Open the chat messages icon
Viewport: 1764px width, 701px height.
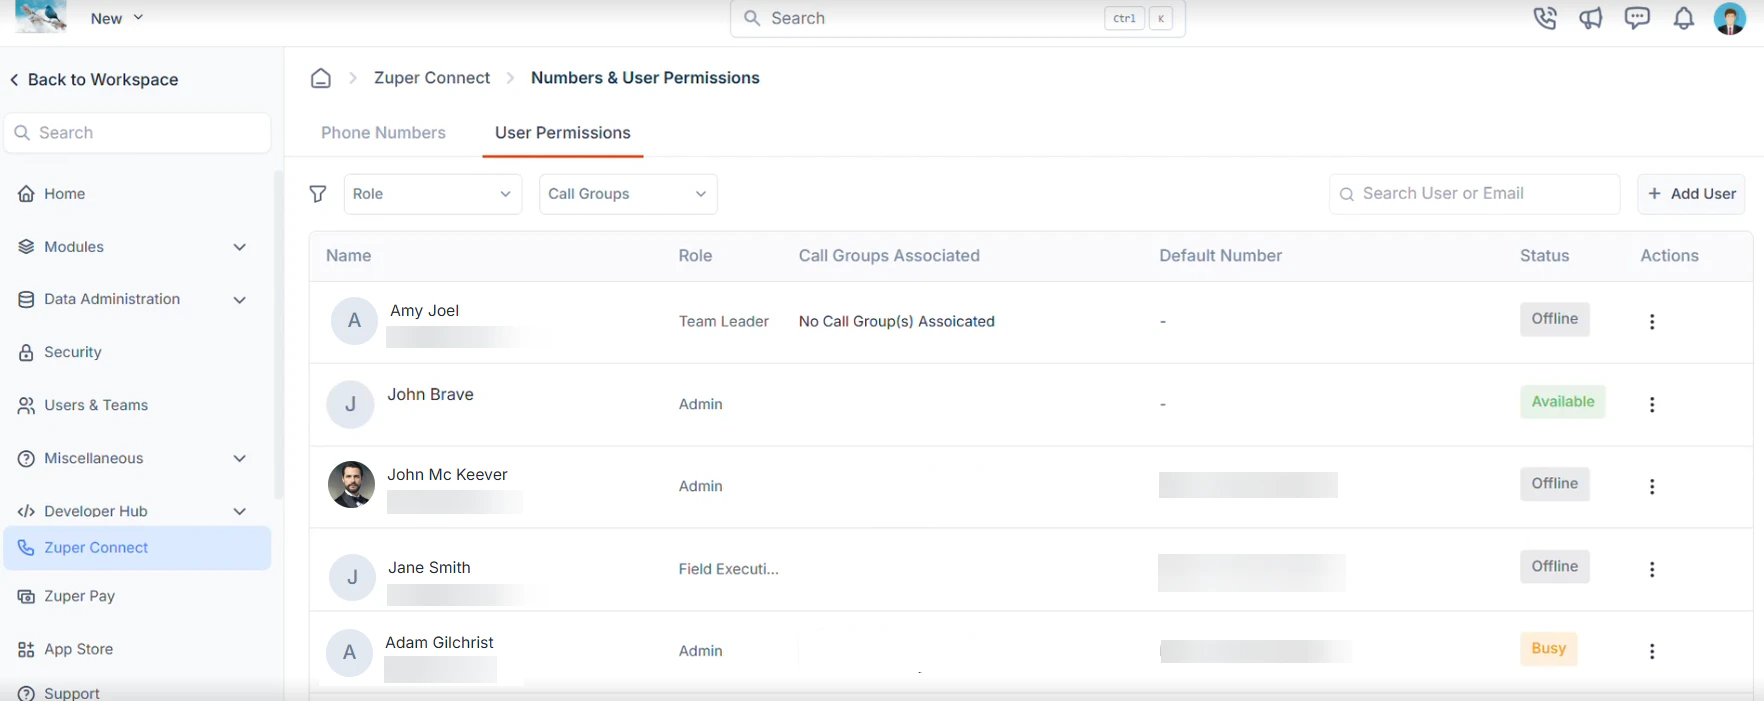(x=1637, y=19)
